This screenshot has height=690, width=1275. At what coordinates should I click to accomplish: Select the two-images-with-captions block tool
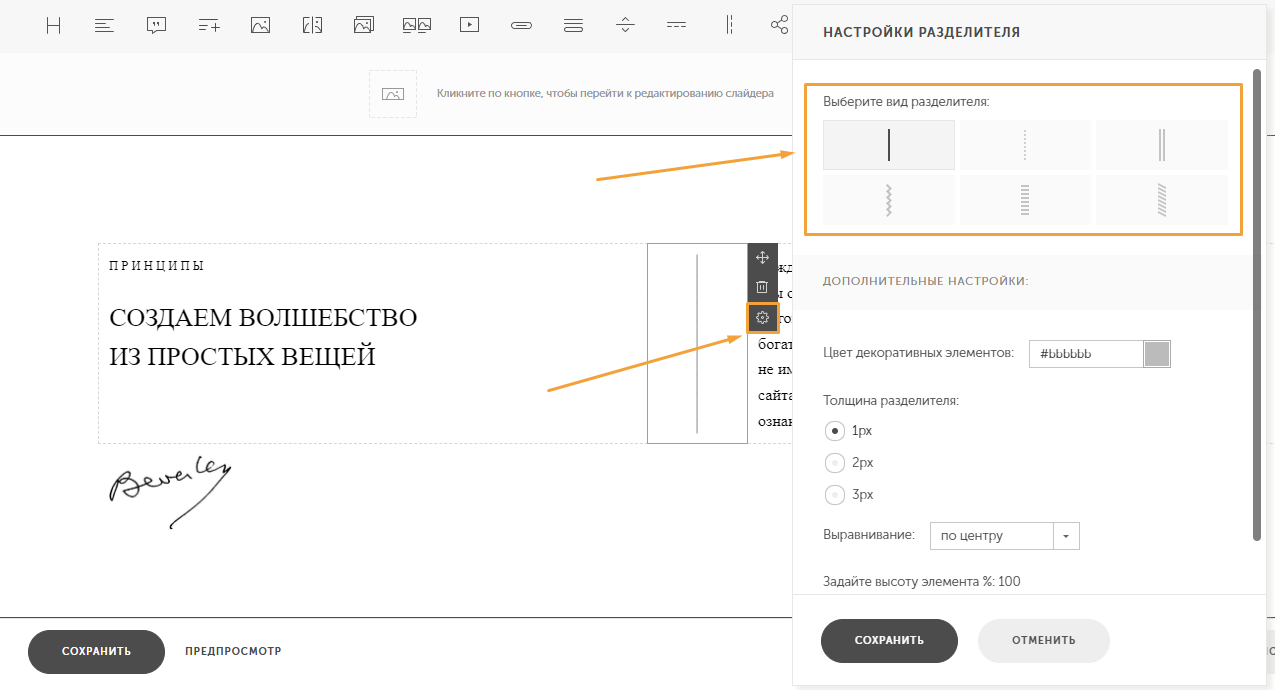(417, 26)
